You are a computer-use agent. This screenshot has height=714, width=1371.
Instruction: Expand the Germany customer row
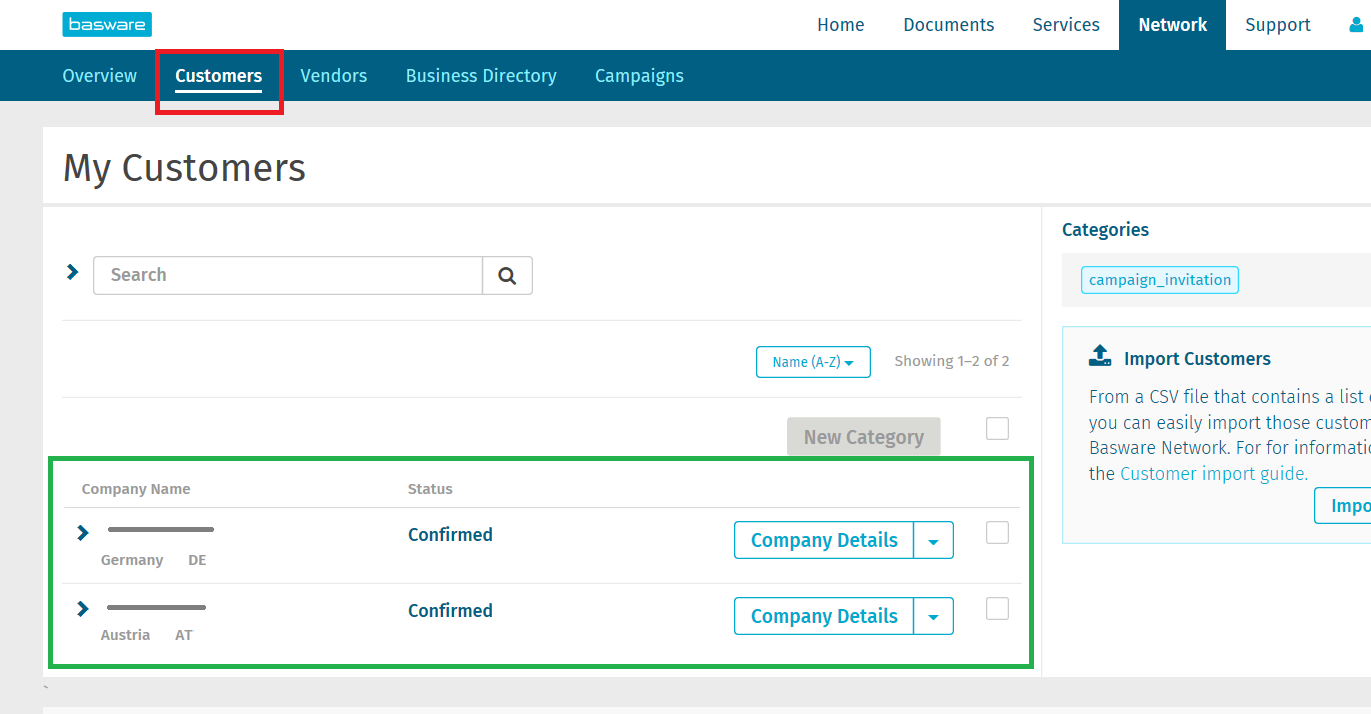(x=83, y=533)
